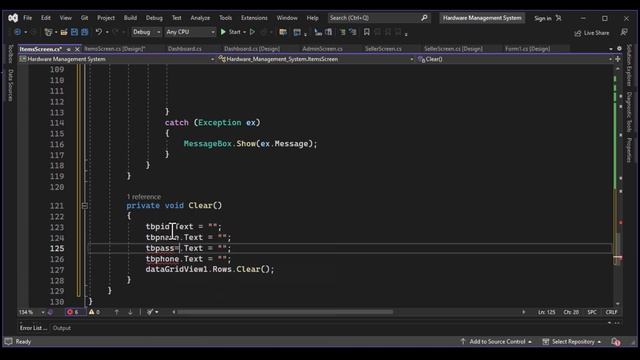Click Start Without Debugging outline play icon

pyautogui.click(x=252, y=32)
